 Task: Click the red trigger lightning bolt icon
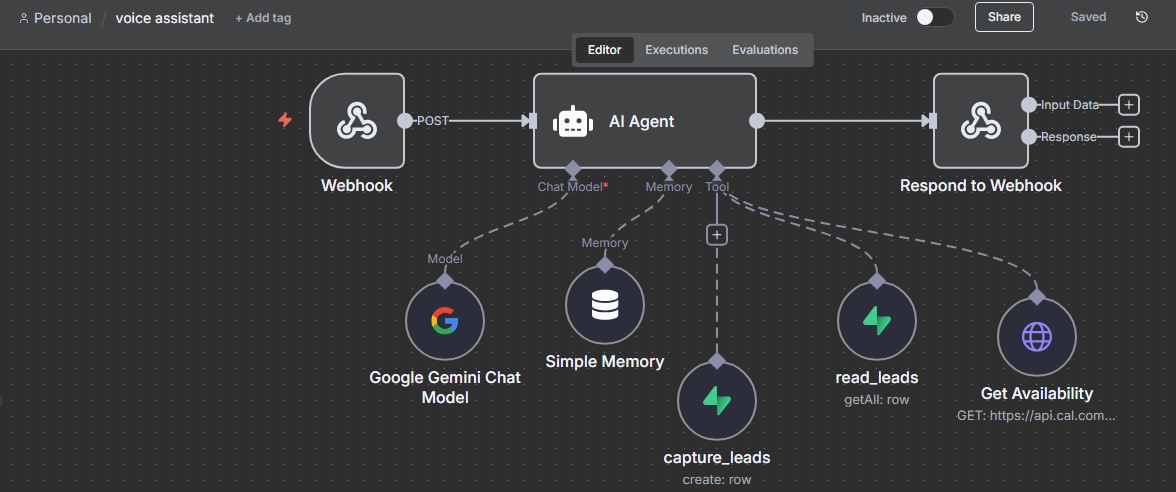[285, 120]
